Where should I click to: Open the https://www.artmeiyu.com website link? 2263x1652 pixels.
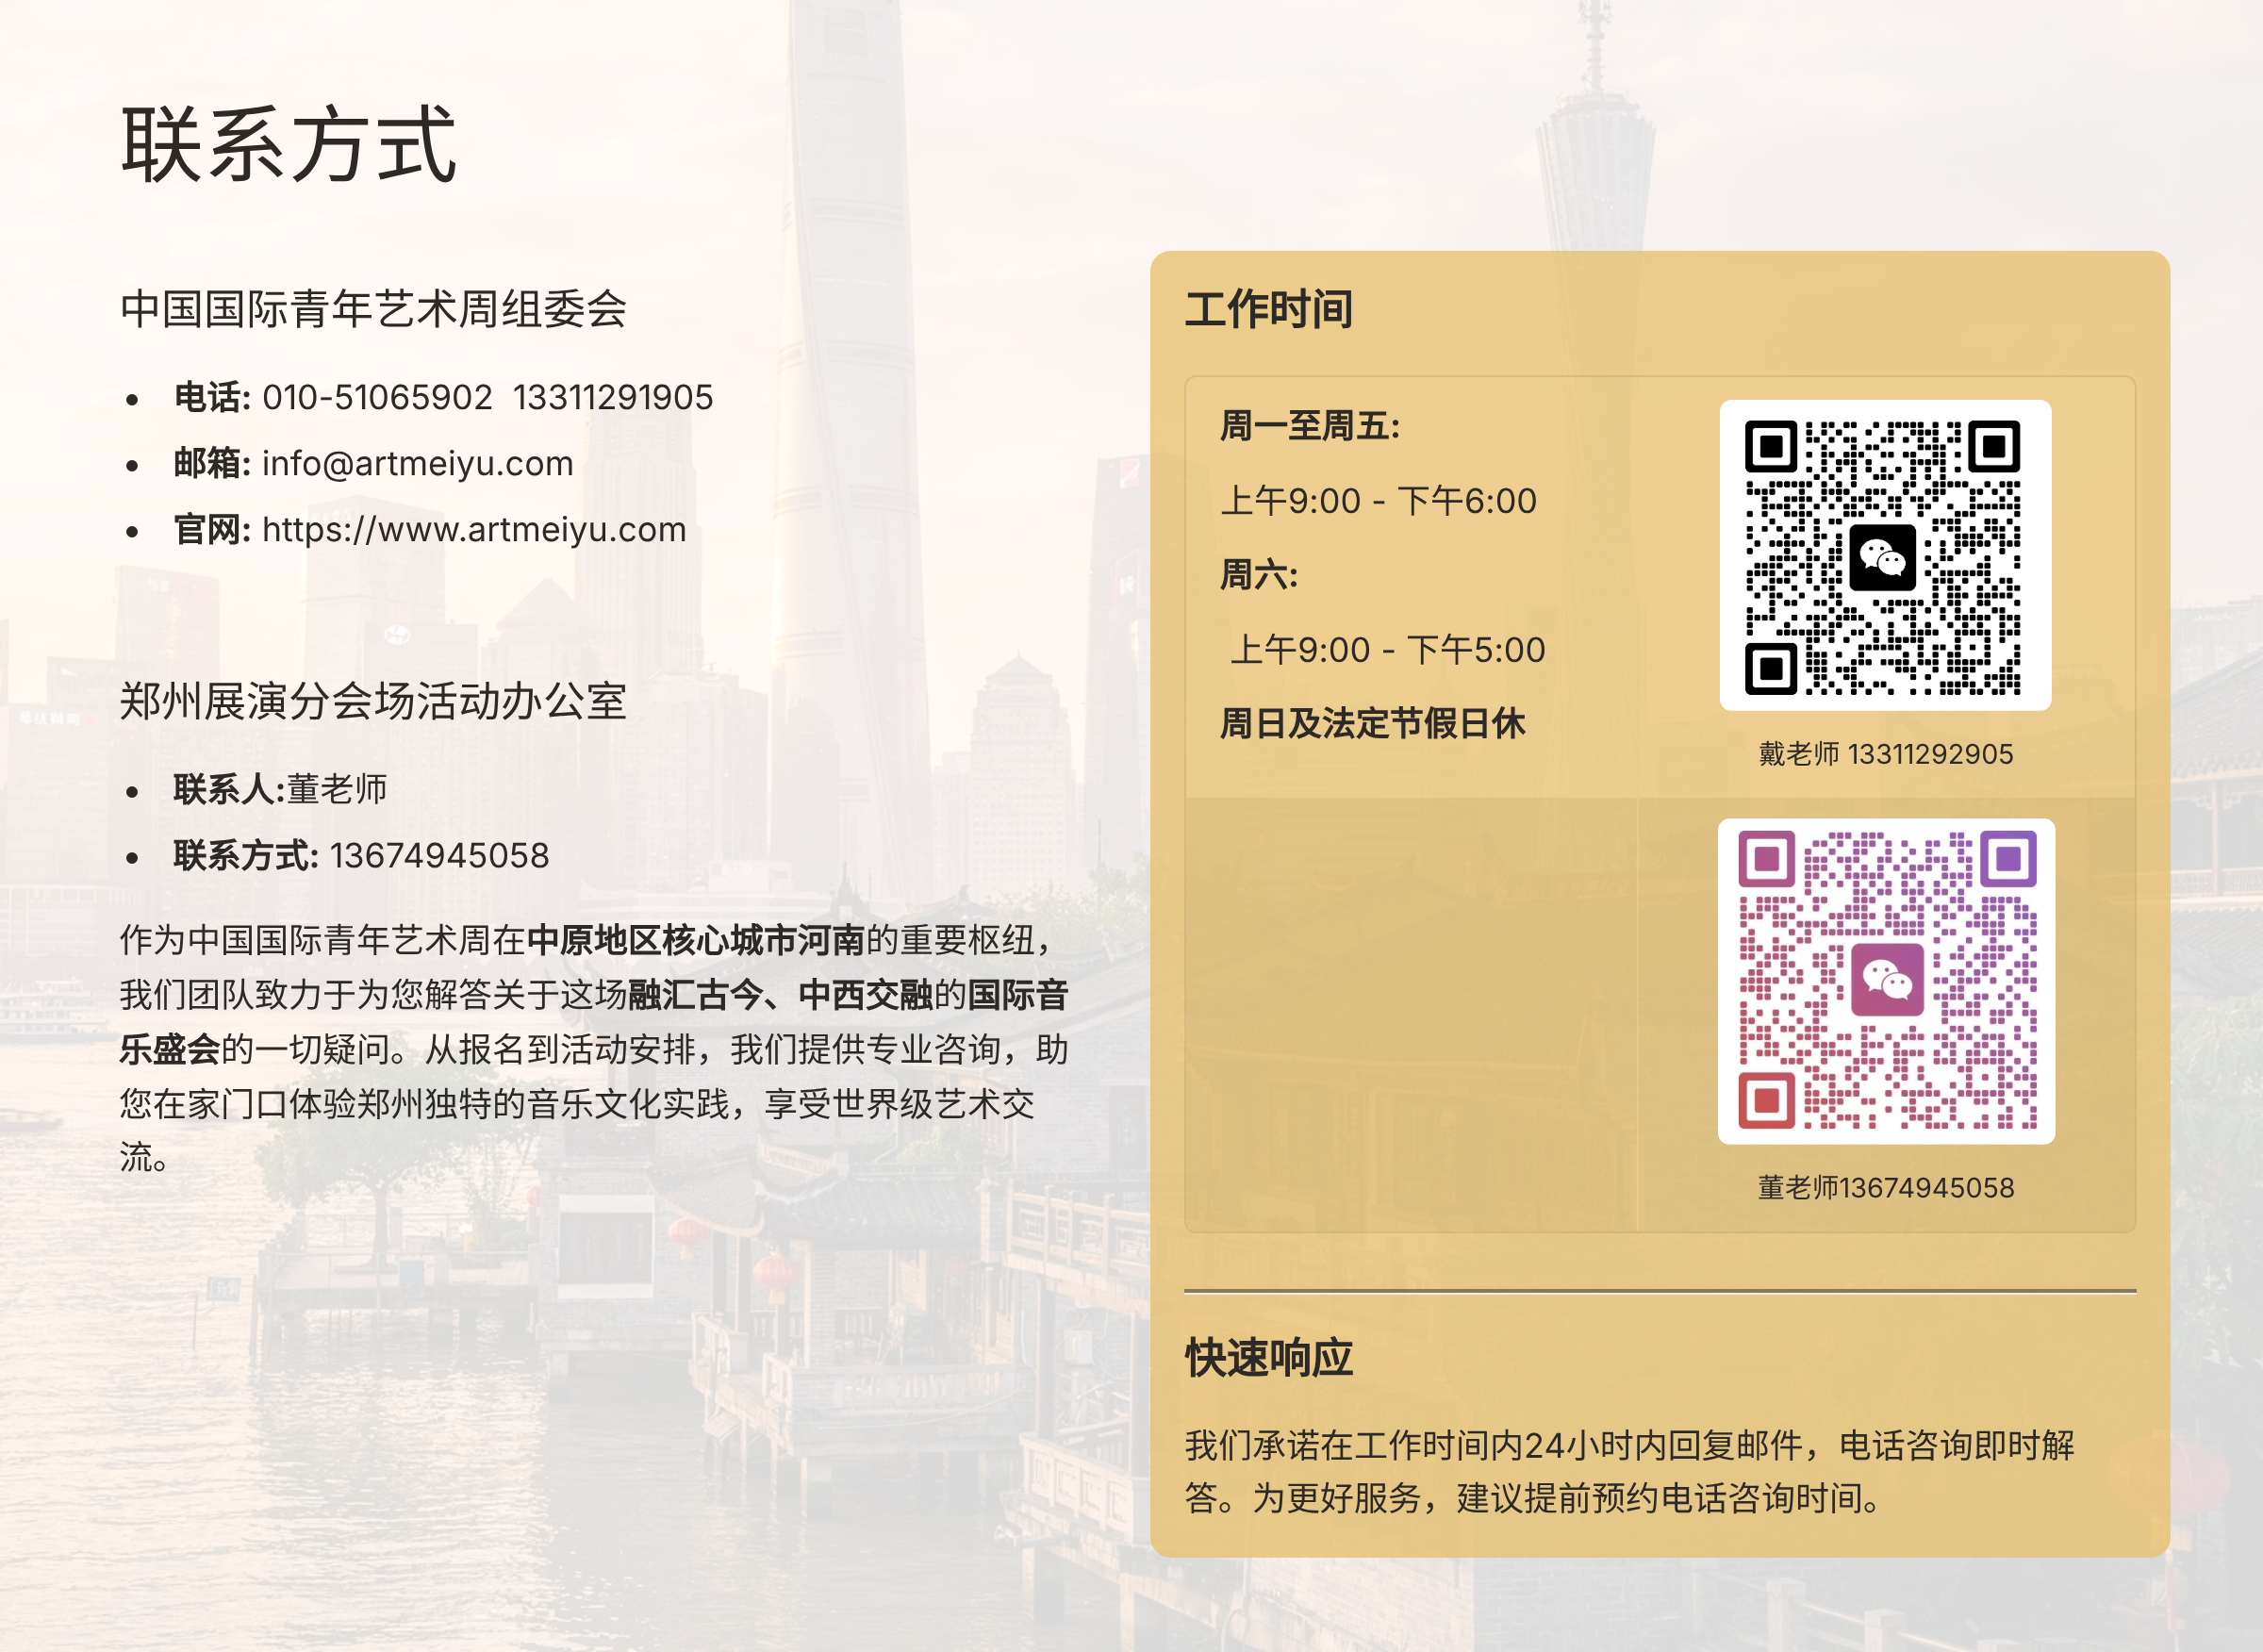tap(474, 529)
